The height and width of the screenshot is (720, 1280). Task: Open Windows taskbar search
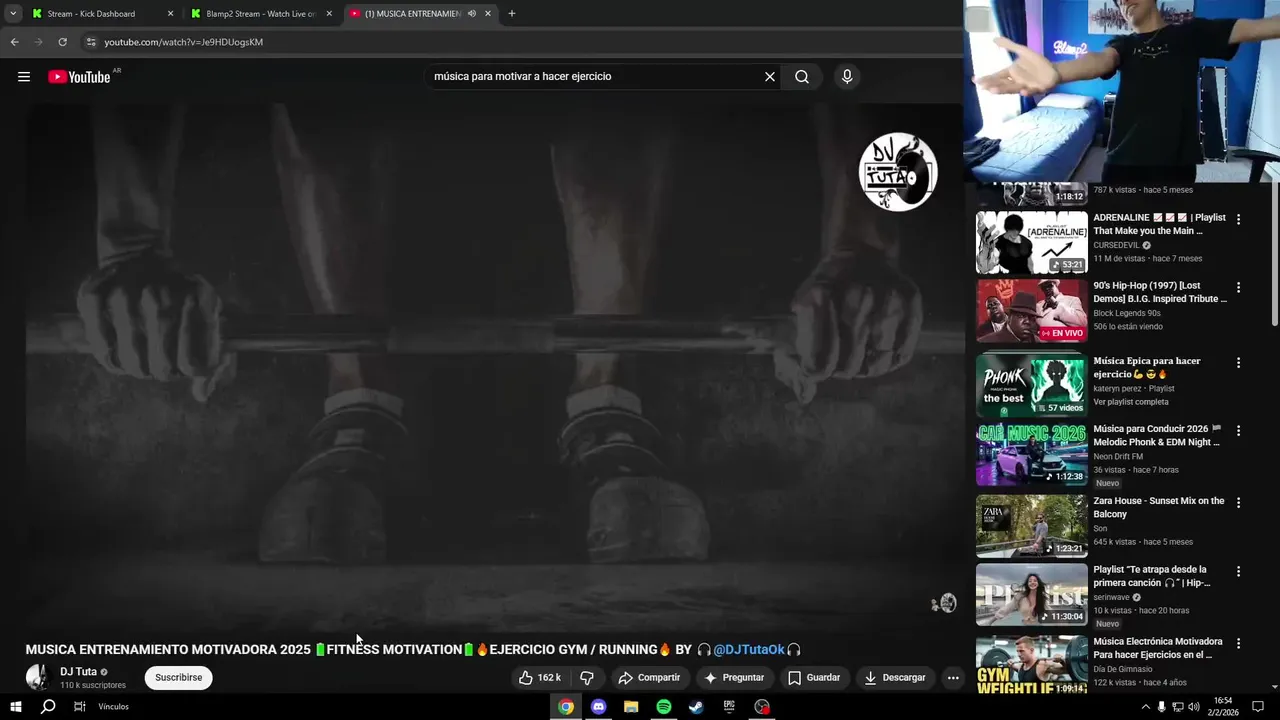[48, 706]
